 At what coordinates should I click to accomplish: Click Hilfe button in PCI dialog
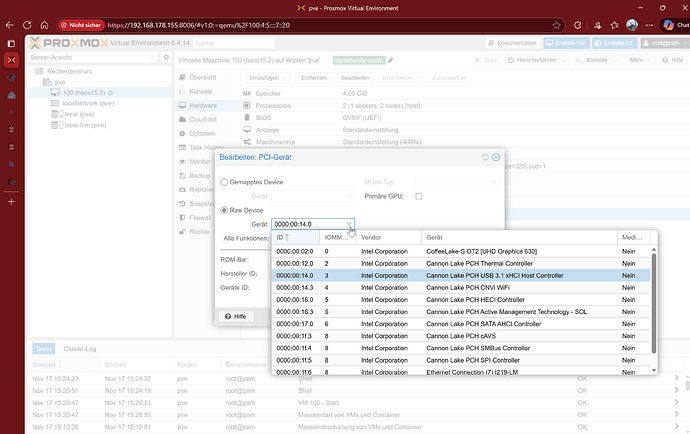[236, 316]
